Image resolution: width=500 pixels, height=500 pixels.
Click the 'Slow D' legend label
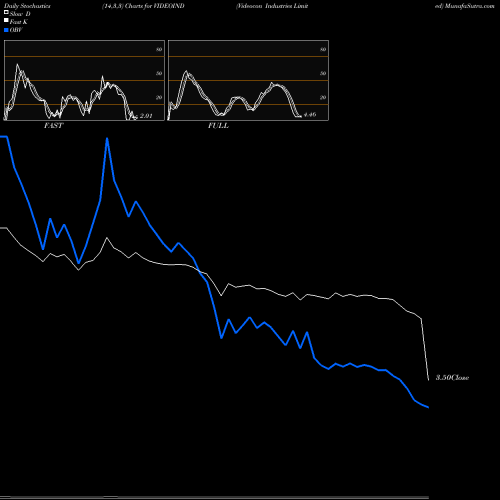(x=20, y=14)
